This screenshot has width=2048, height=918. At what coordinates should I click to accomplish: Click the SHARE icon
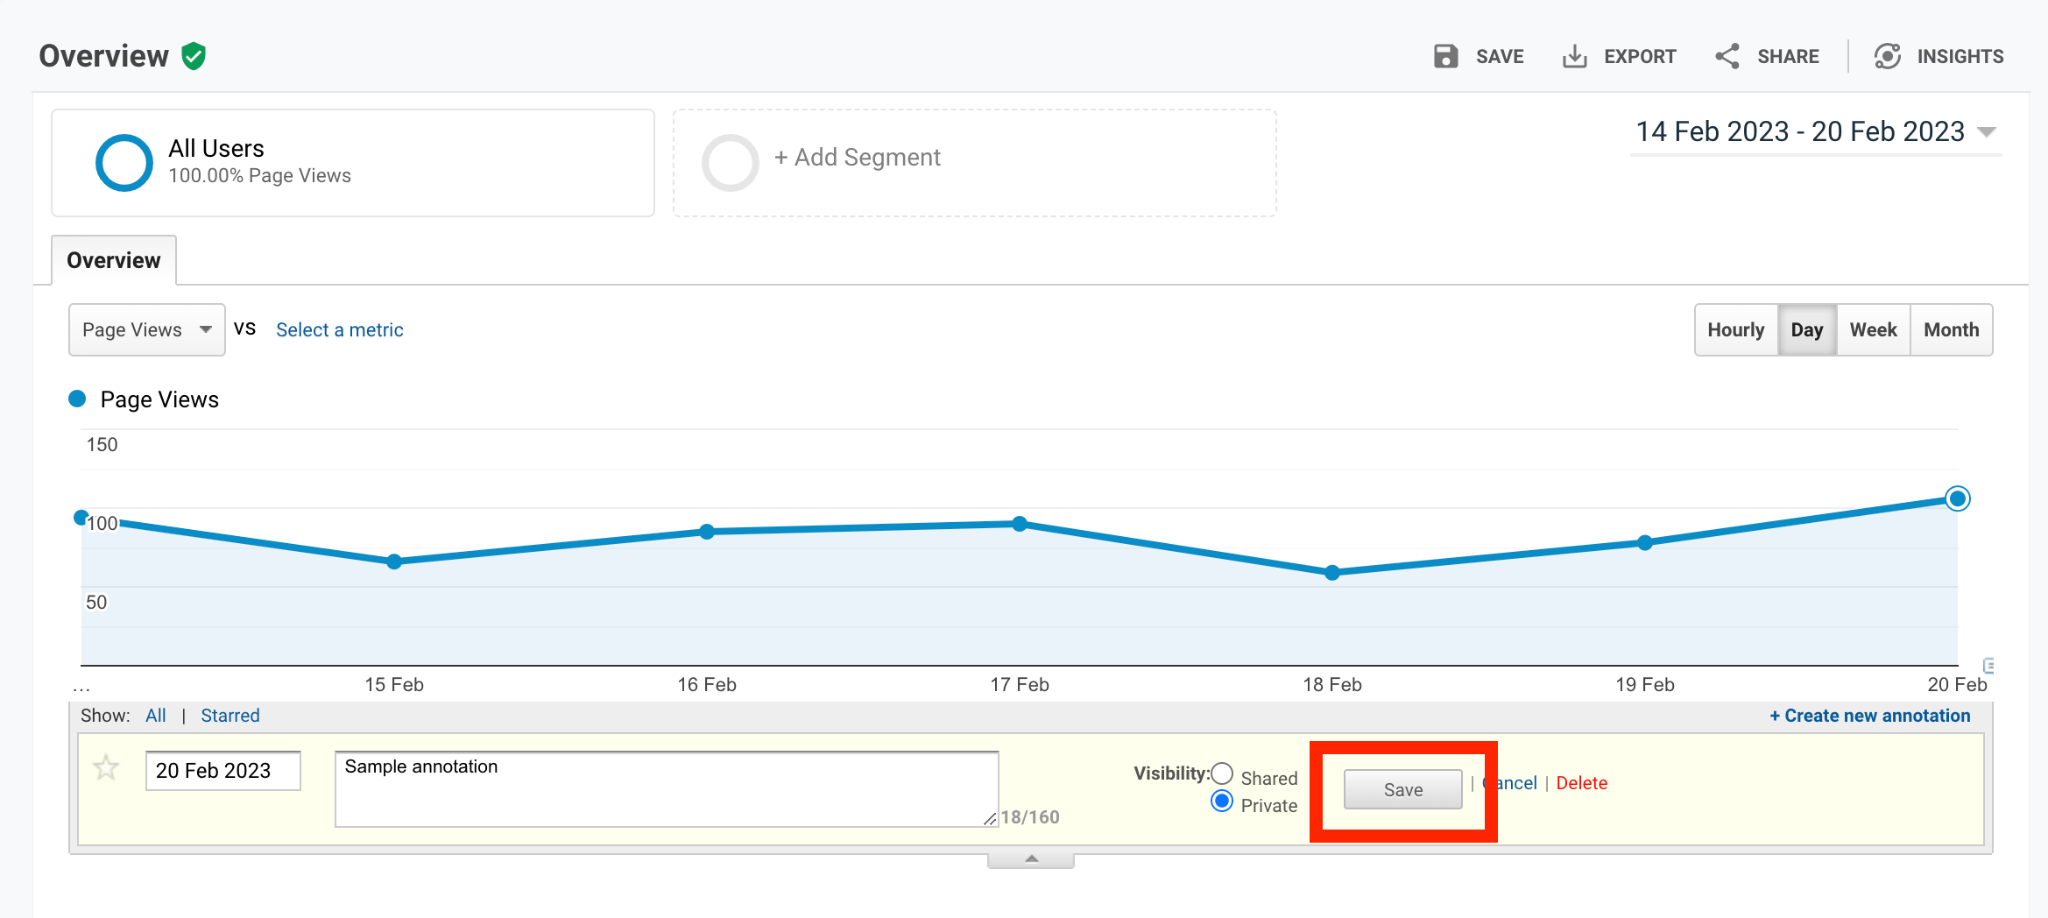click(x=1727, y=56)
